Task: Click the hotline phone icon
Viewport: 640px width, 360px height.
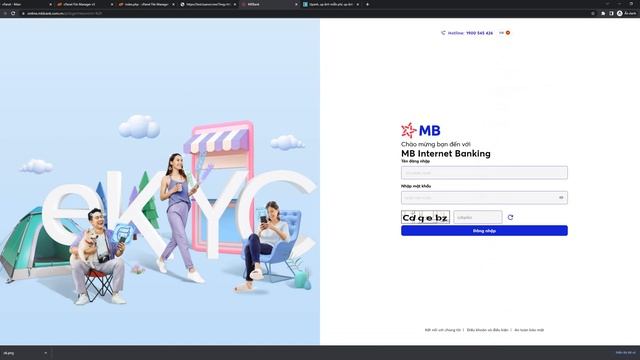Action: [443, 33]
